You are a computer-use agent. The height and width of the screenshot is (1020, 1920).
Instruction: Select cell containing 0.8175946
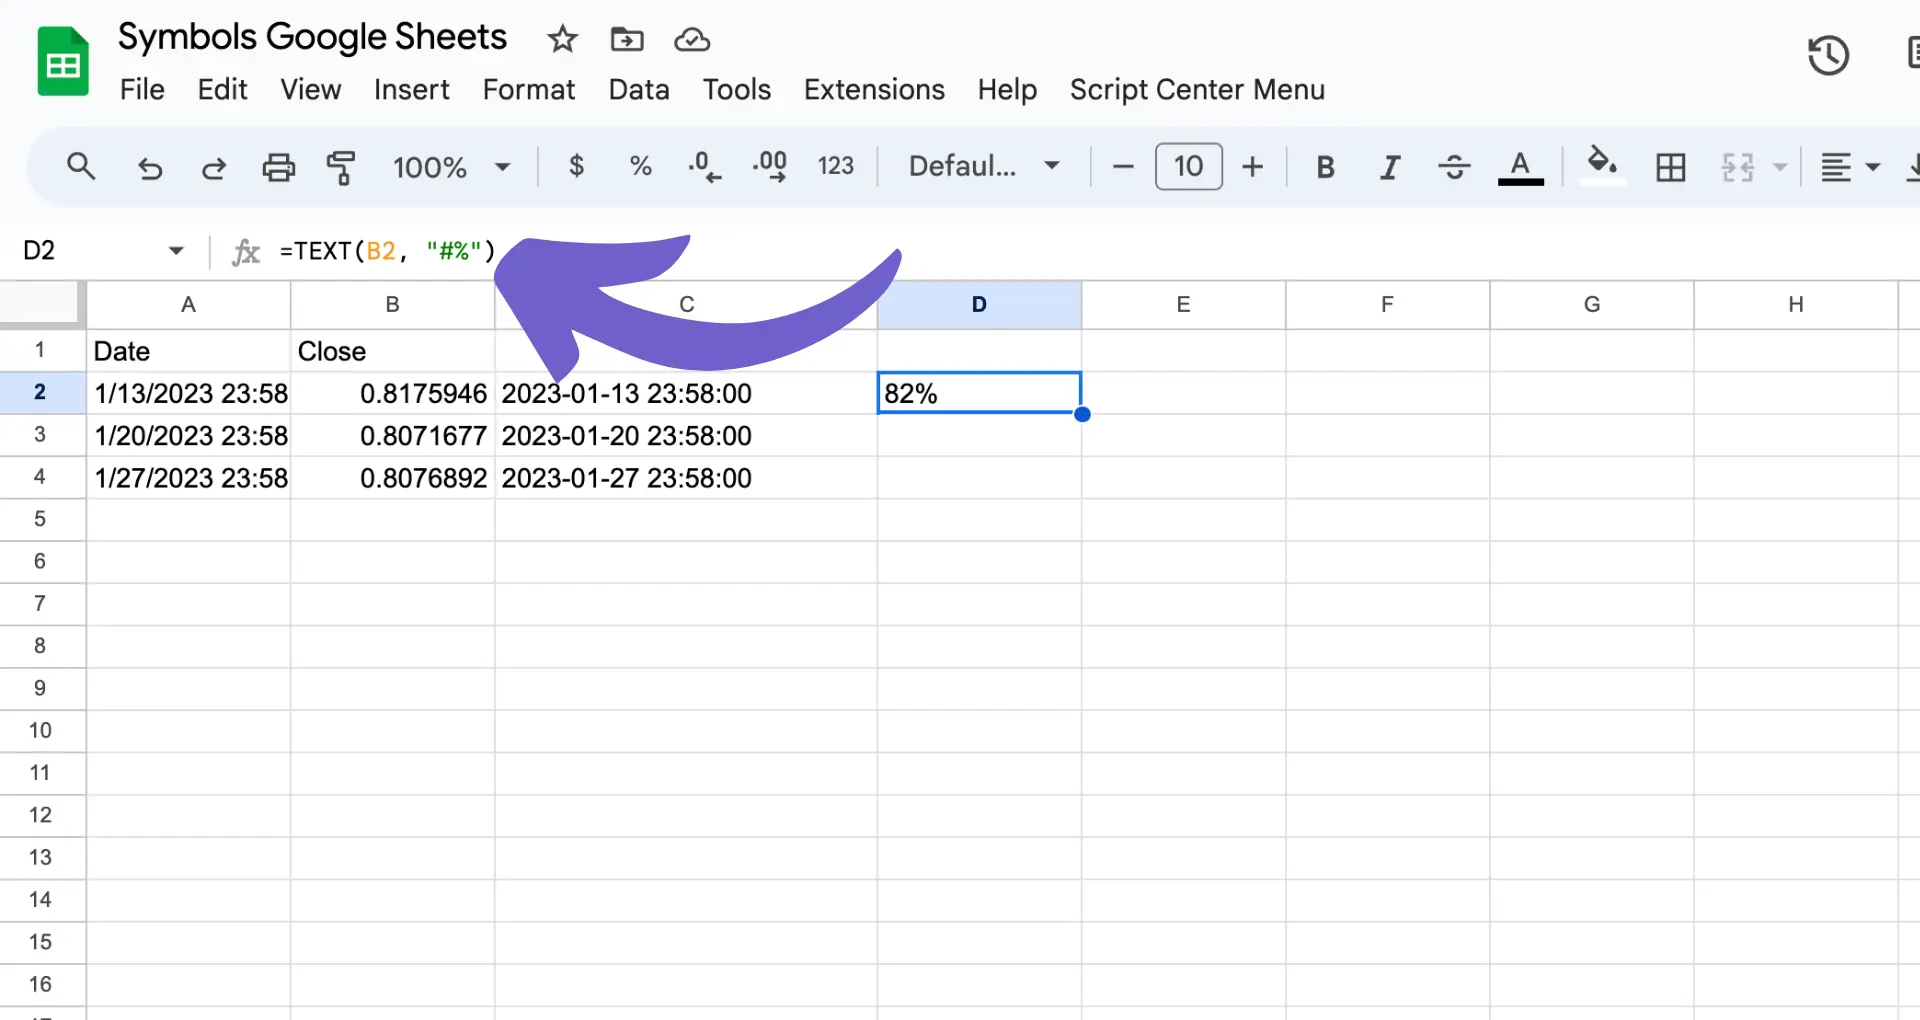pos(392,393)
